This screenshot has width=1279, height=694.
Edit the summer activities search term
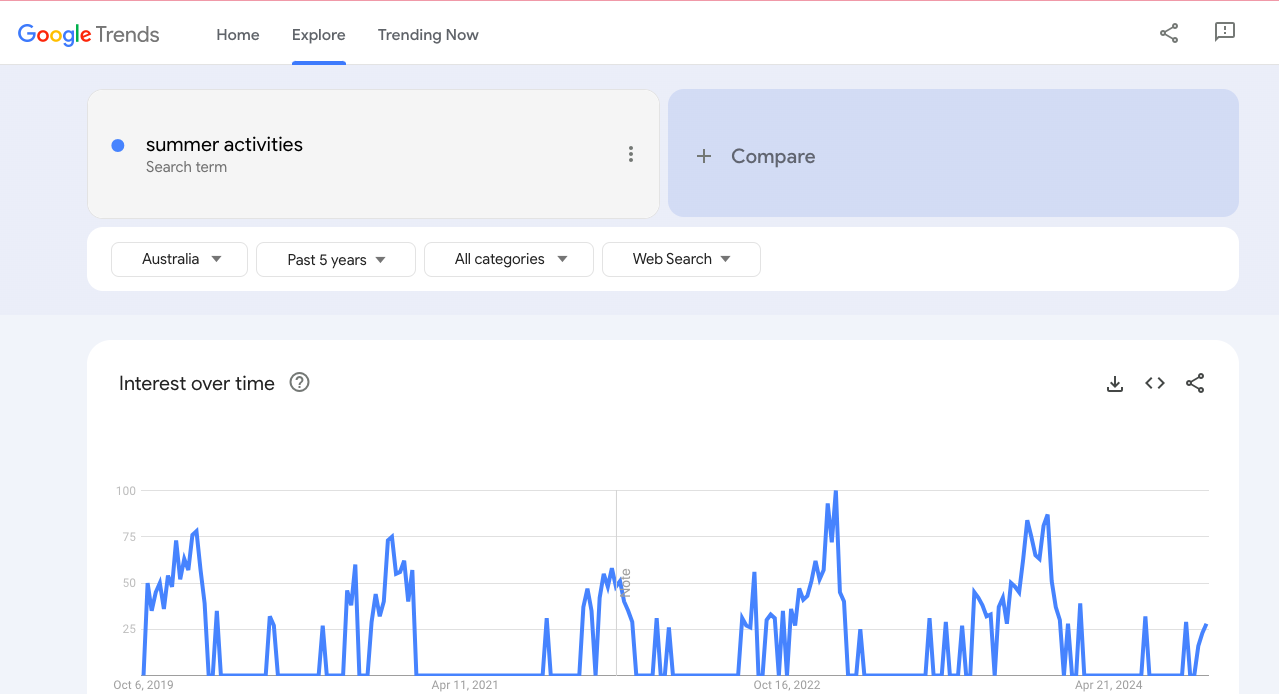[224, 145]
